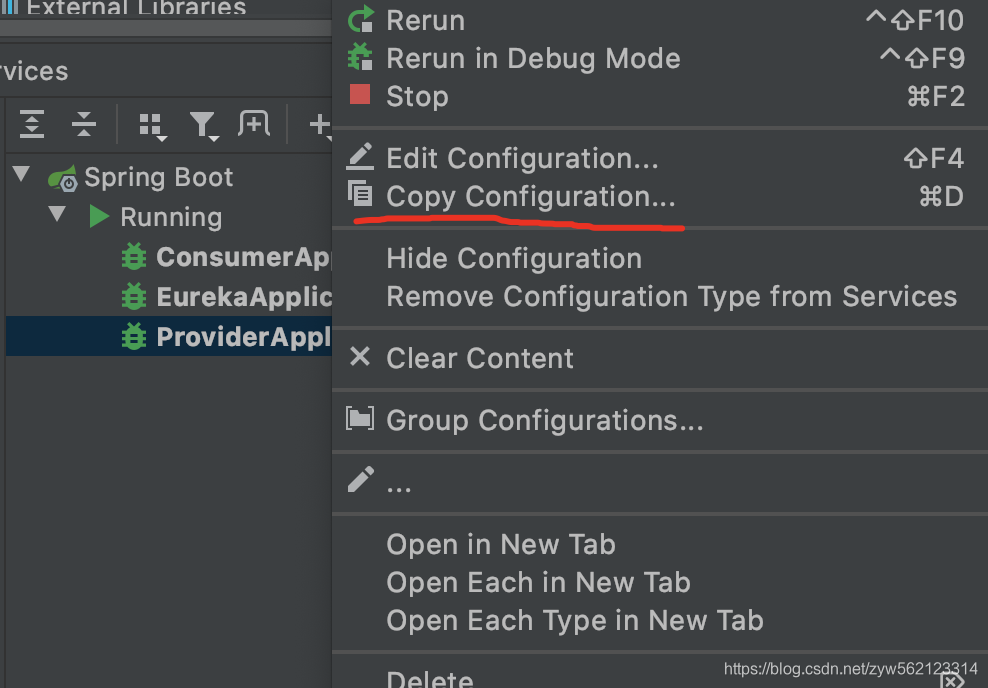The image size is (988, 688).
Task: Choose Stop from the context menu
Action: click(660, 96)
